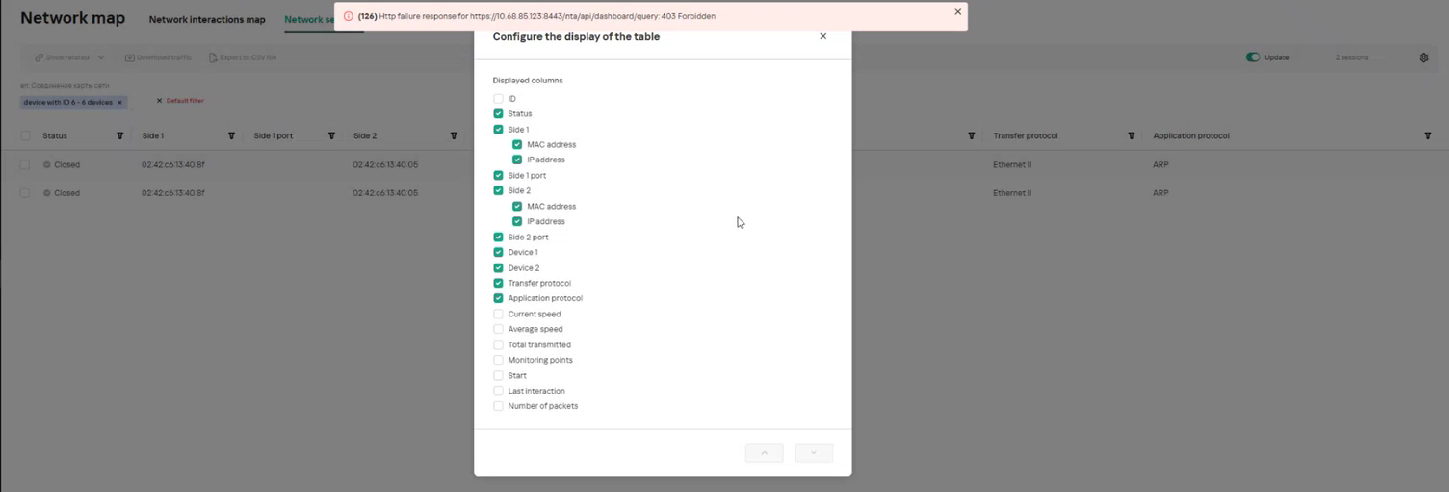The image size is (1449, 492).
Task: Enable the Start column checkbox
Action: (498, 376)
